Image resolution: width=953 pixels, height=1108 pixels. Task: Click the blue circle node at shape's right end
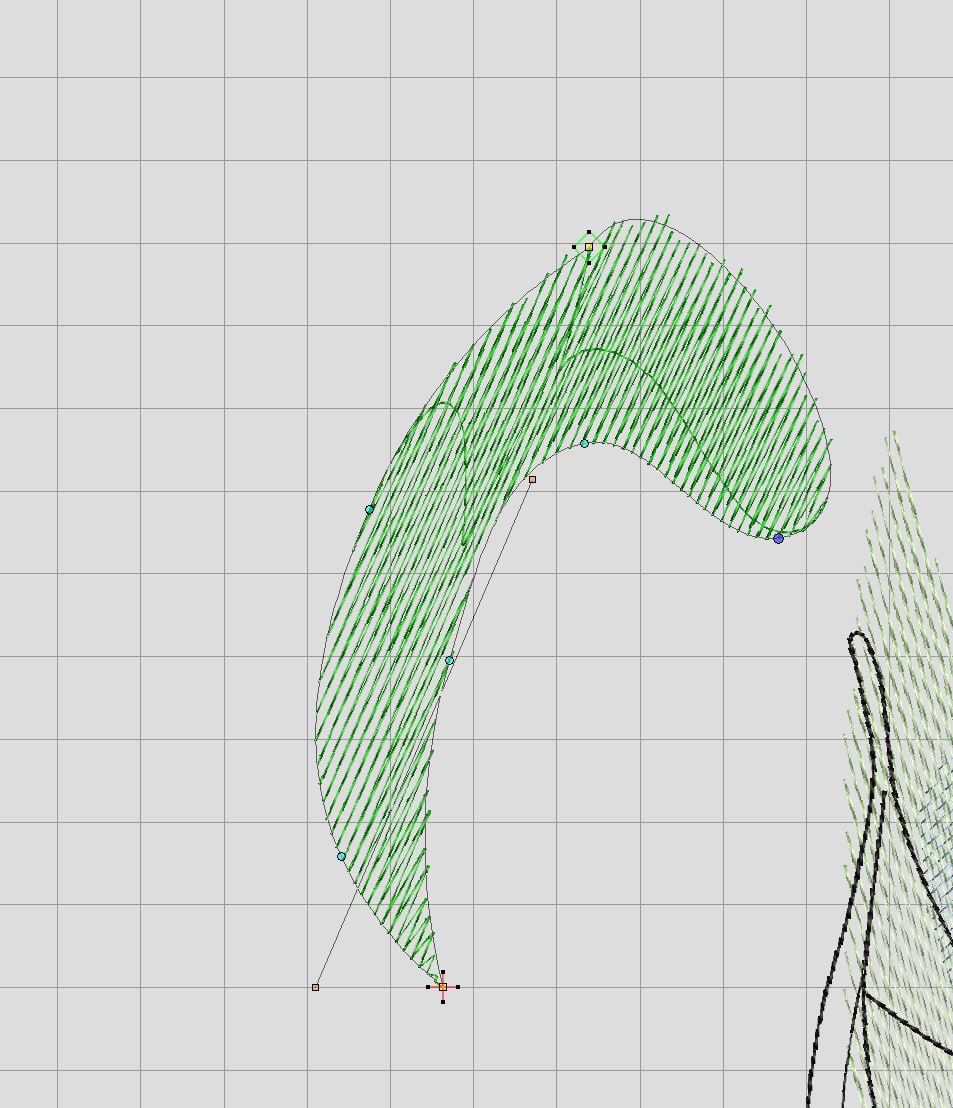tap(778, 538)
